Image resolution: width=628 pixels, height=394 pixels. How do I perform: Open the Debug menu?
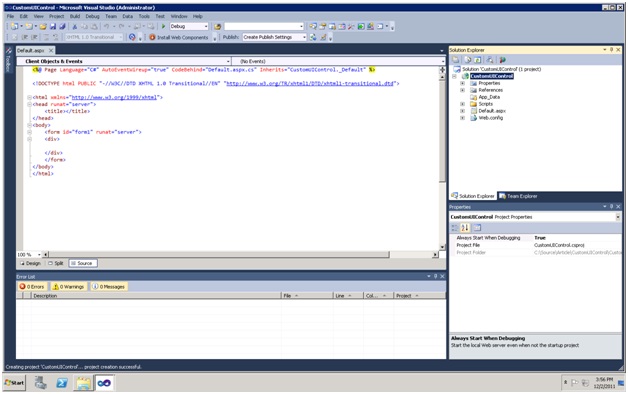[92, 16]
